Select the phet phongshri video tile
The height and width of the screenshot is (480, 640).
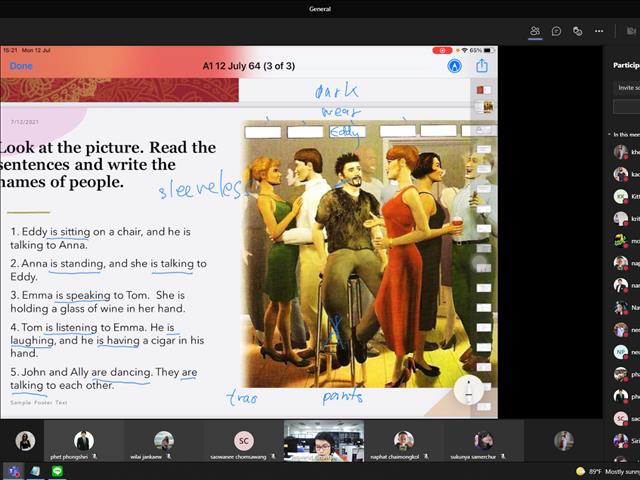[x=84, y=442]
